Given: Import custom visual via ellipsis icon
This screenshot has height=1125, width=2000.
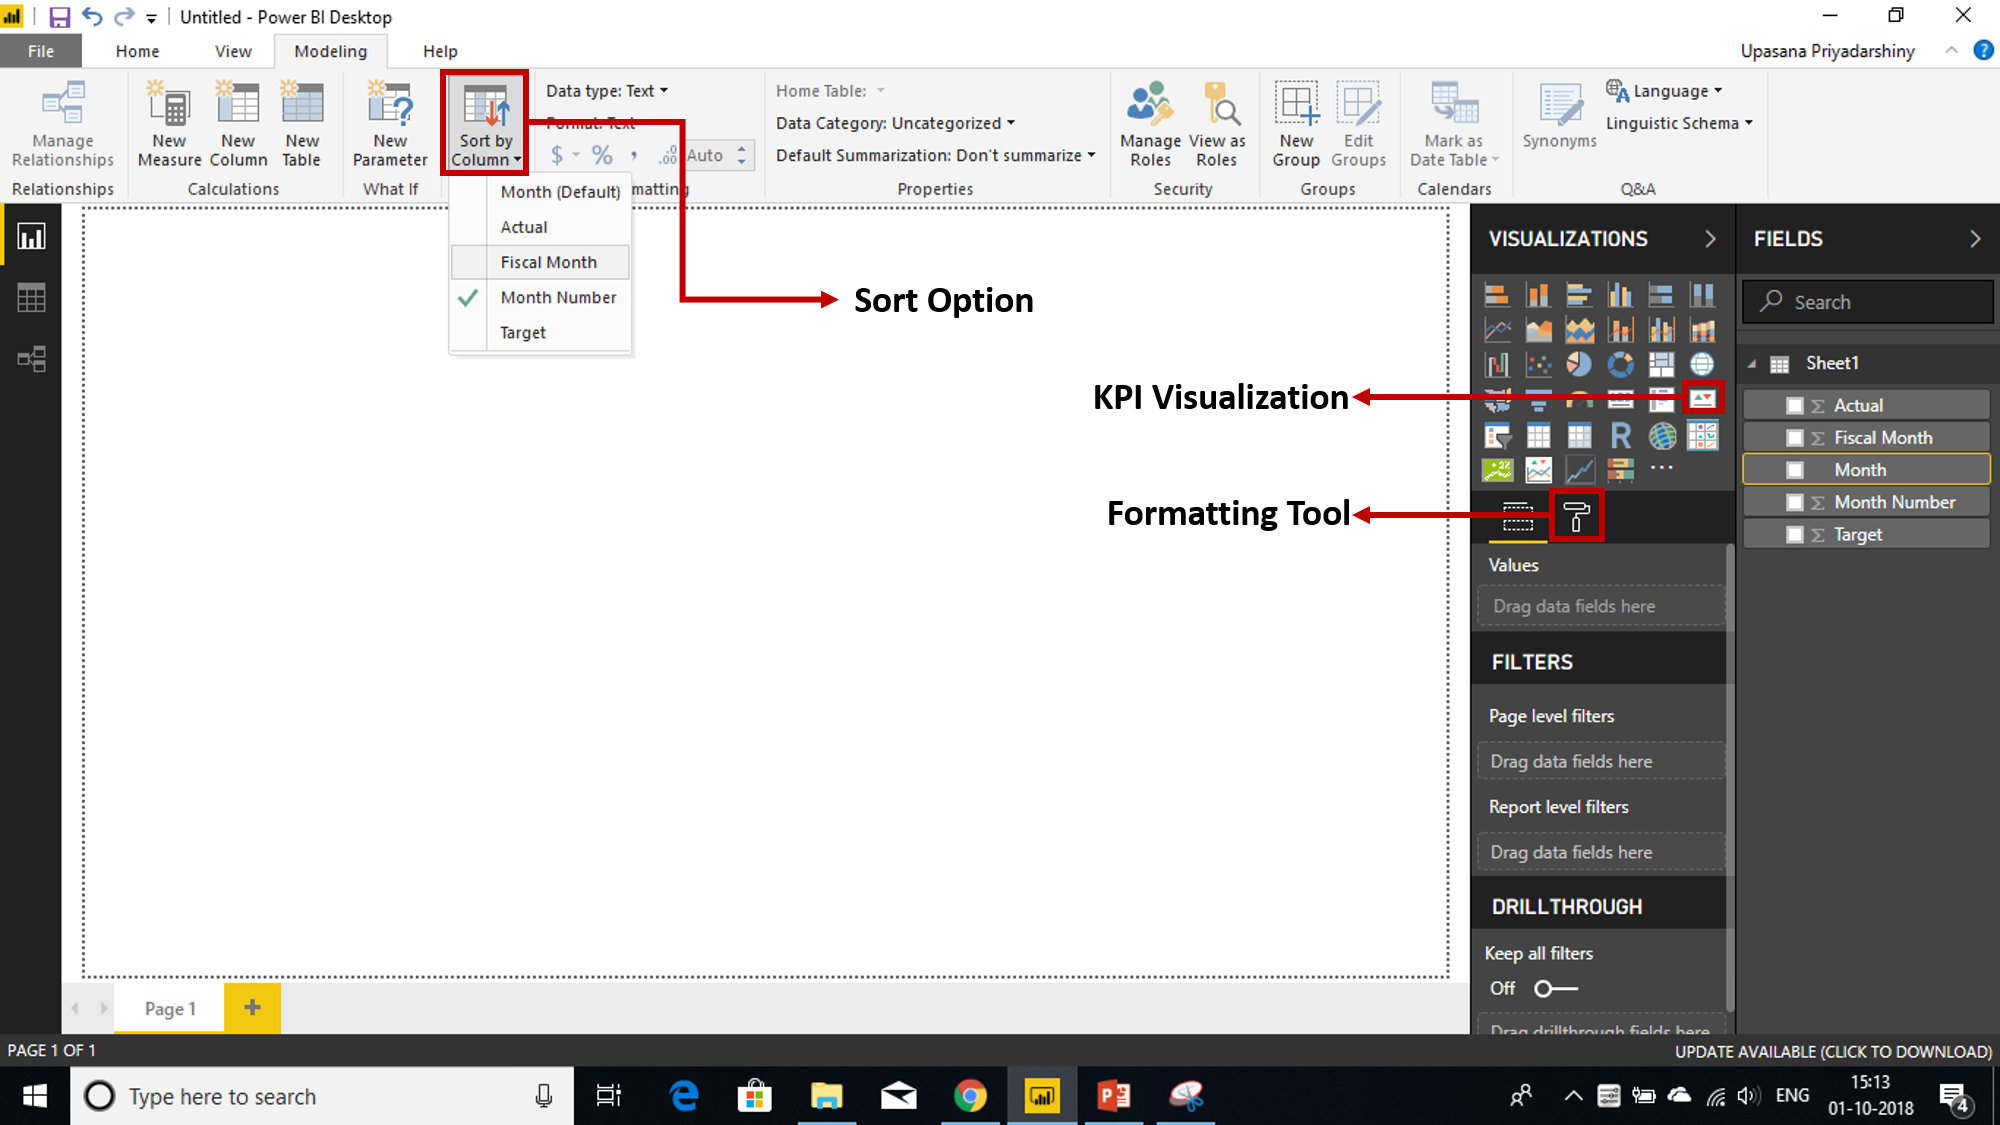Looking at the screenshot, I should tap(1661, 469).
